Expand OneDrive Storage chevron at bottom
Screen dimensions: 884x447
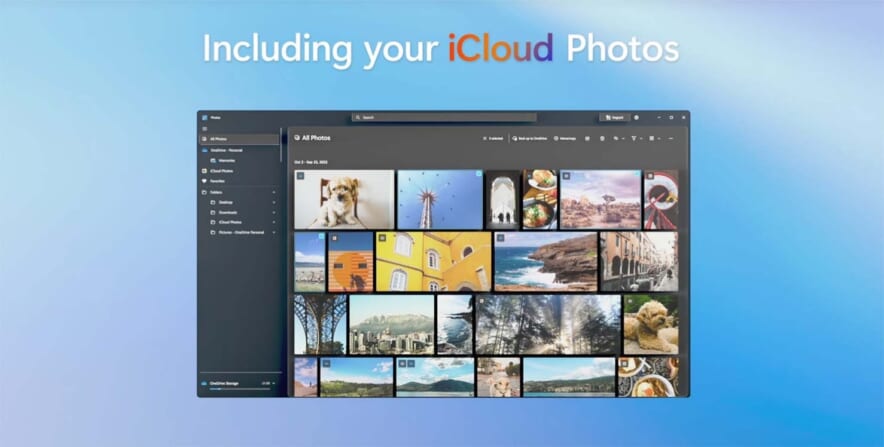click(274, 383)
